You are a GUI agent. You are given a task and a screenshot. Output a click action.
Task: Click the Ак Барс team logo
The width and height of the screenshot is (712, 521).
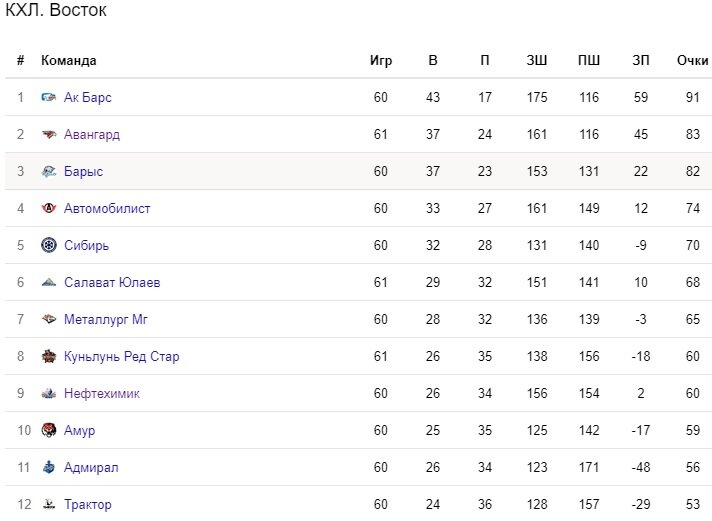(49, 97)
